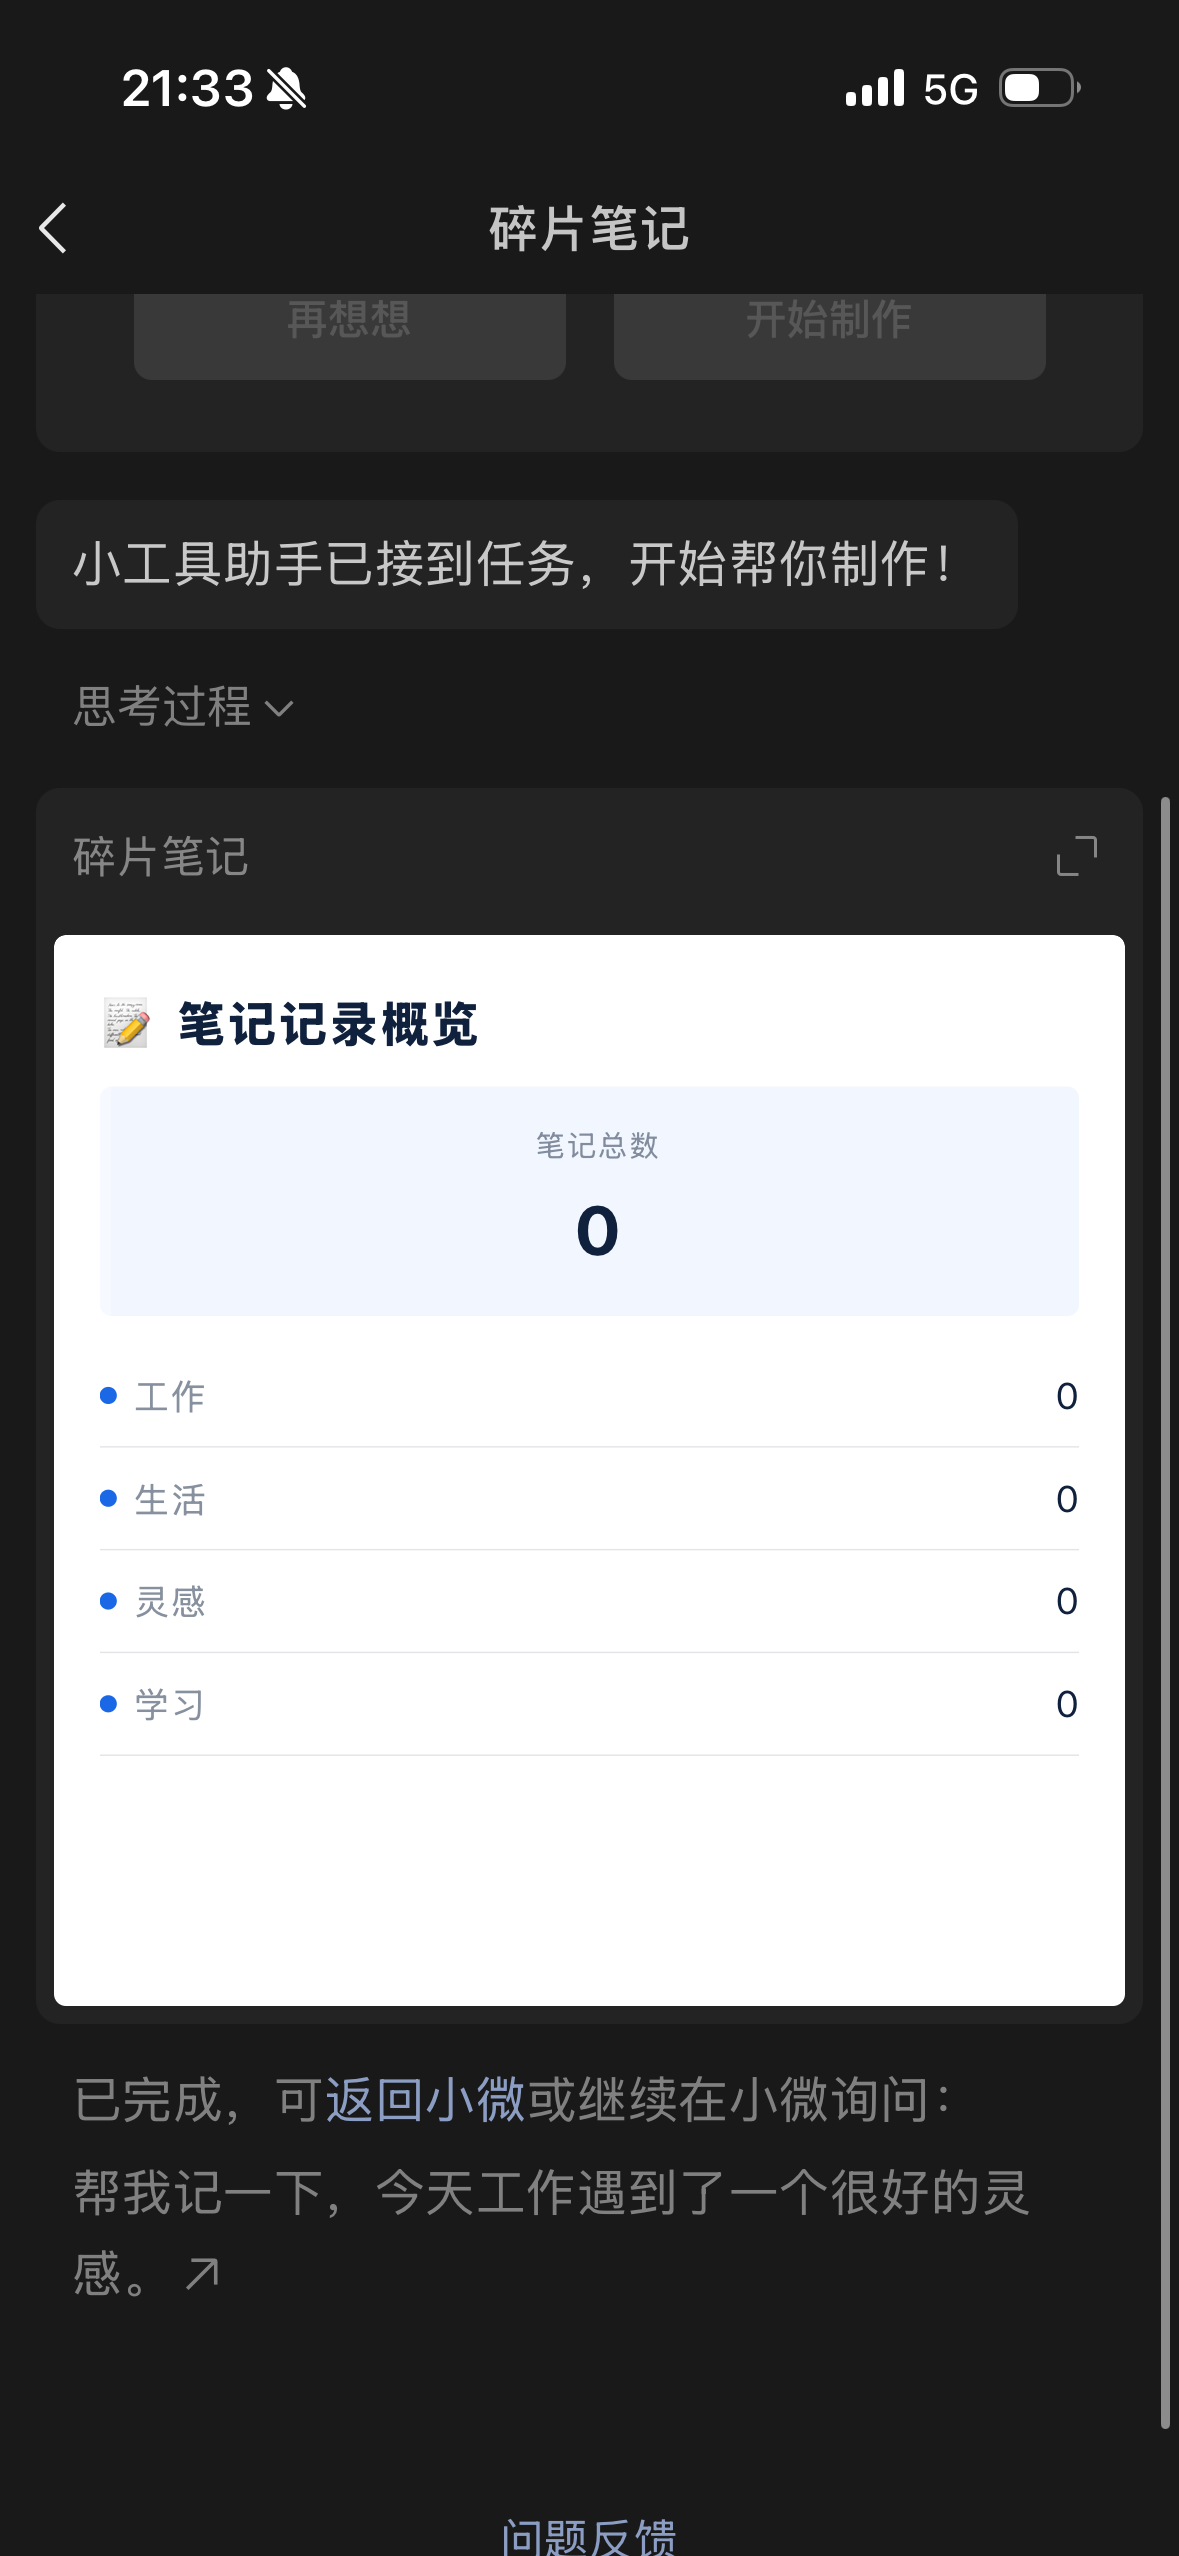The image size is (1179, 2556).
Task: Tap the battery indicator icon
Action: (1041, 88)
